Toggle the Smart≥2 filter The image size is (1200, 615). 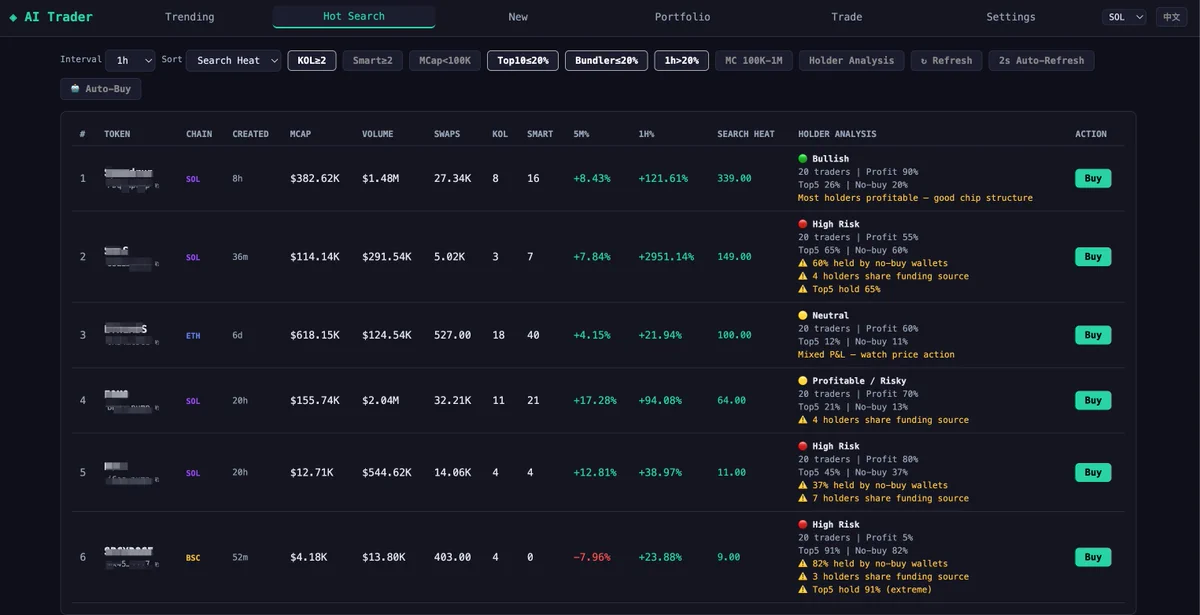click(373, 60)
